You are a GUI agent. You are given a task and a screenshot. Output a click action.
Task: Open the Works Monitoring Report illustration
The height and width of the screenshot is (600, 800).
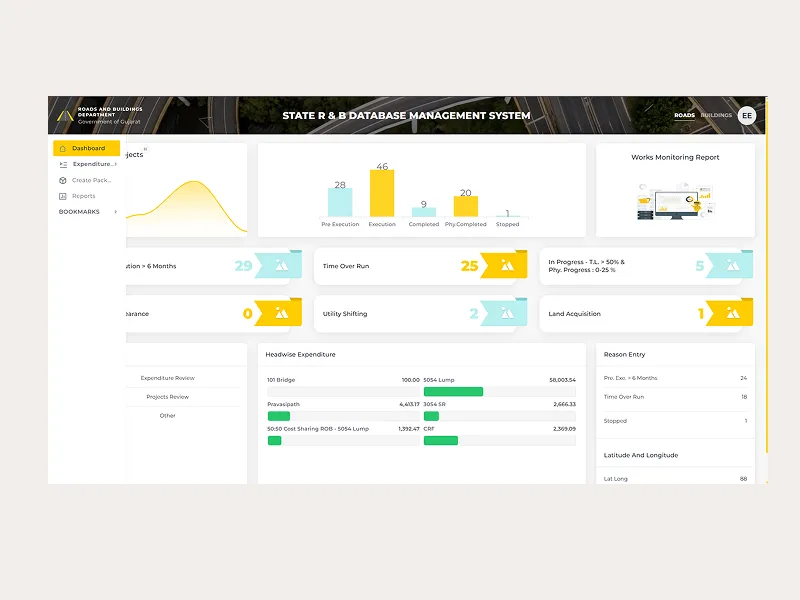pyautogui.click(x=675, y=201)
